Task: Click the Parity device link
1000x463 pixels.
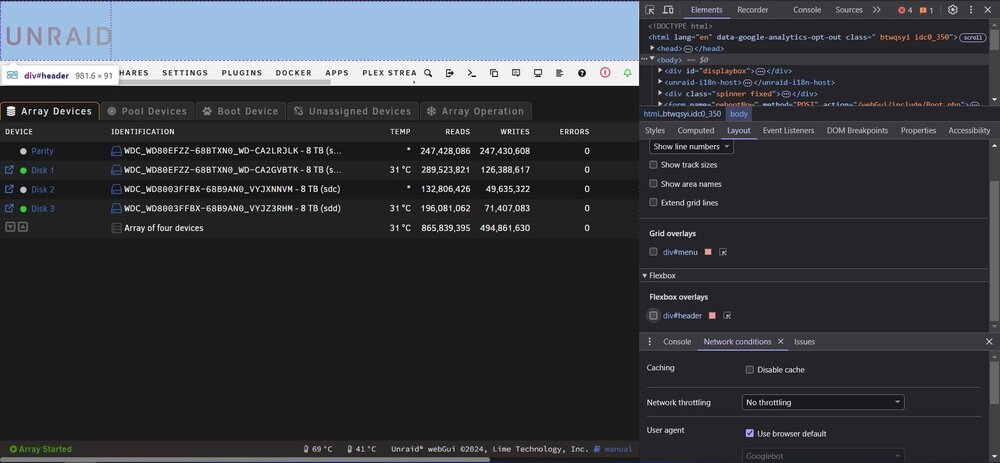Action: pos(43,151)
